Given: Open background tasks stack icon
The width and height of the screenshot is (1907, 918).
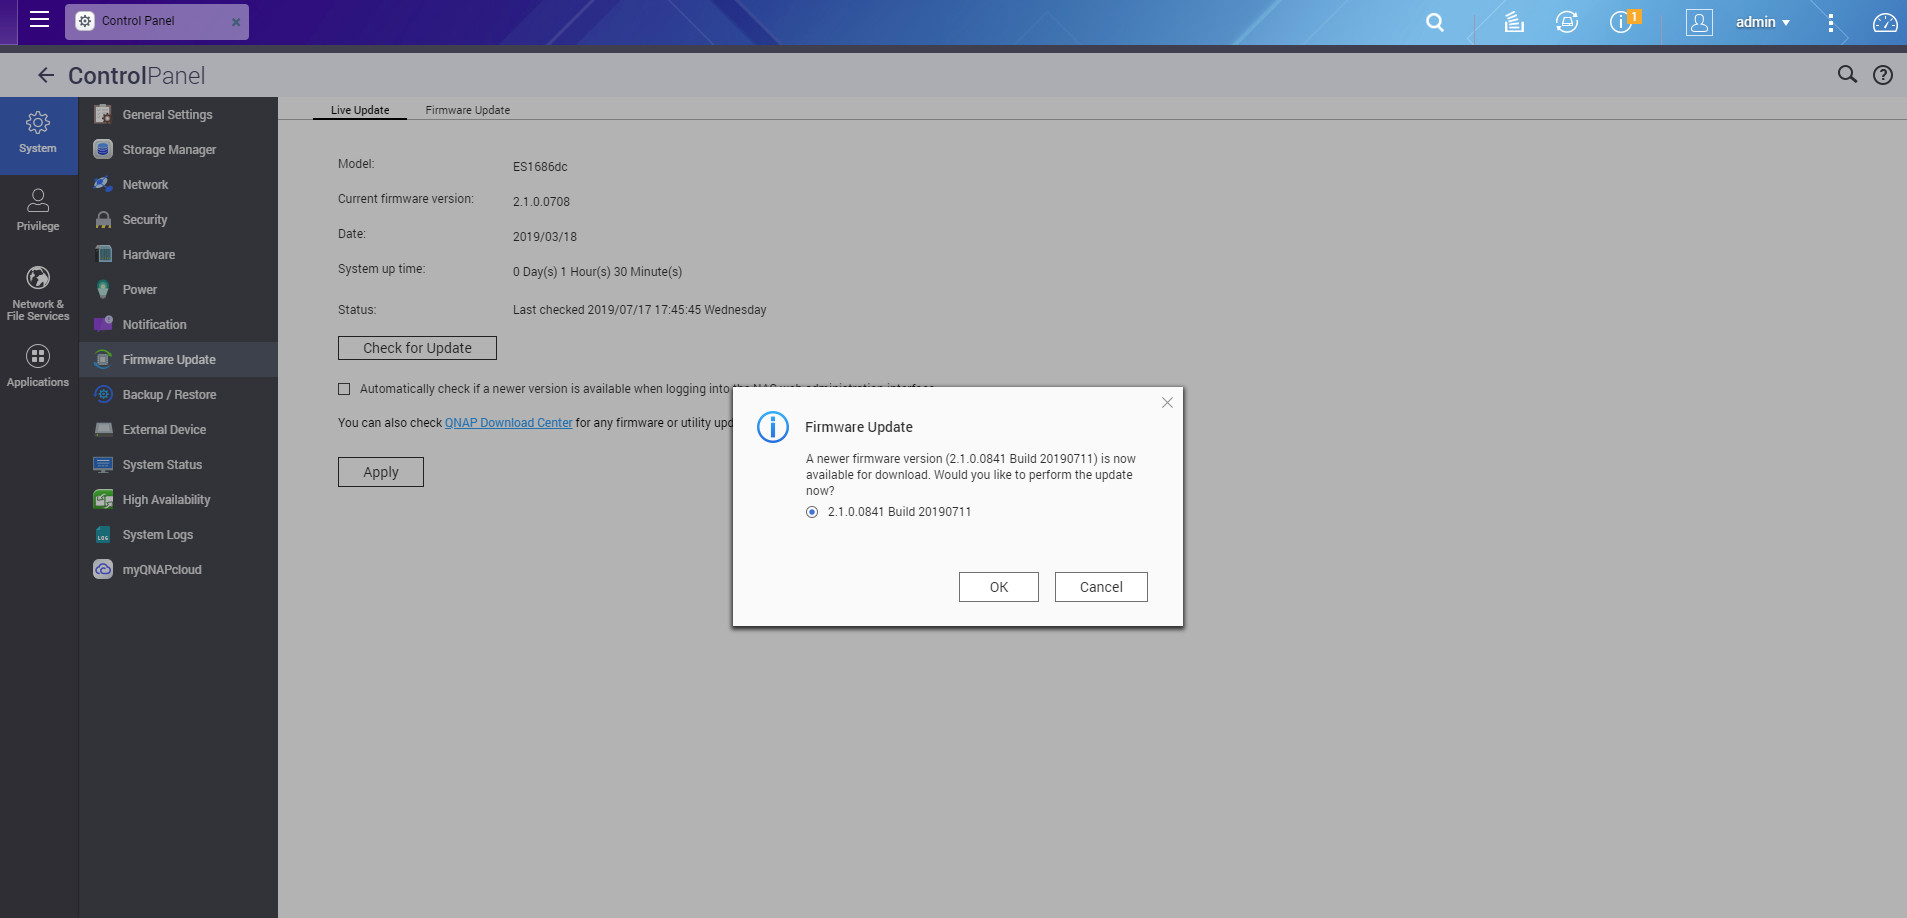Looking at the screenshot, I should click(1514, 22).
